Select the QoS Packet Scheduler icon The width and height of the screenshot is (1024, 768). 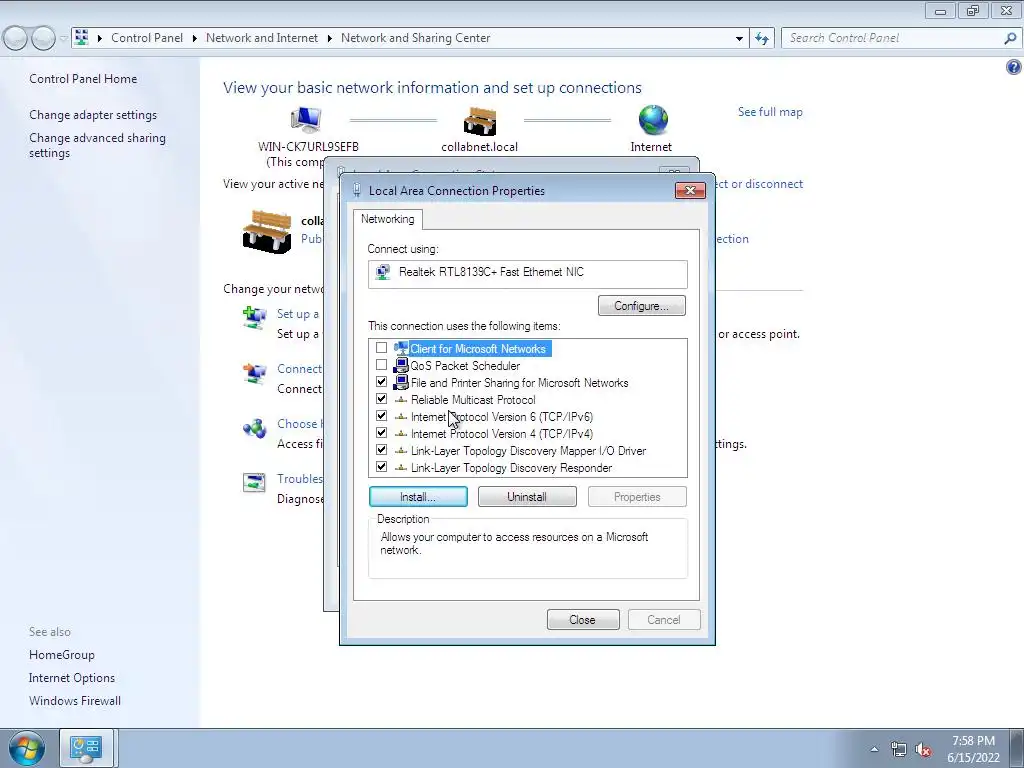click(x=401, y=366)
